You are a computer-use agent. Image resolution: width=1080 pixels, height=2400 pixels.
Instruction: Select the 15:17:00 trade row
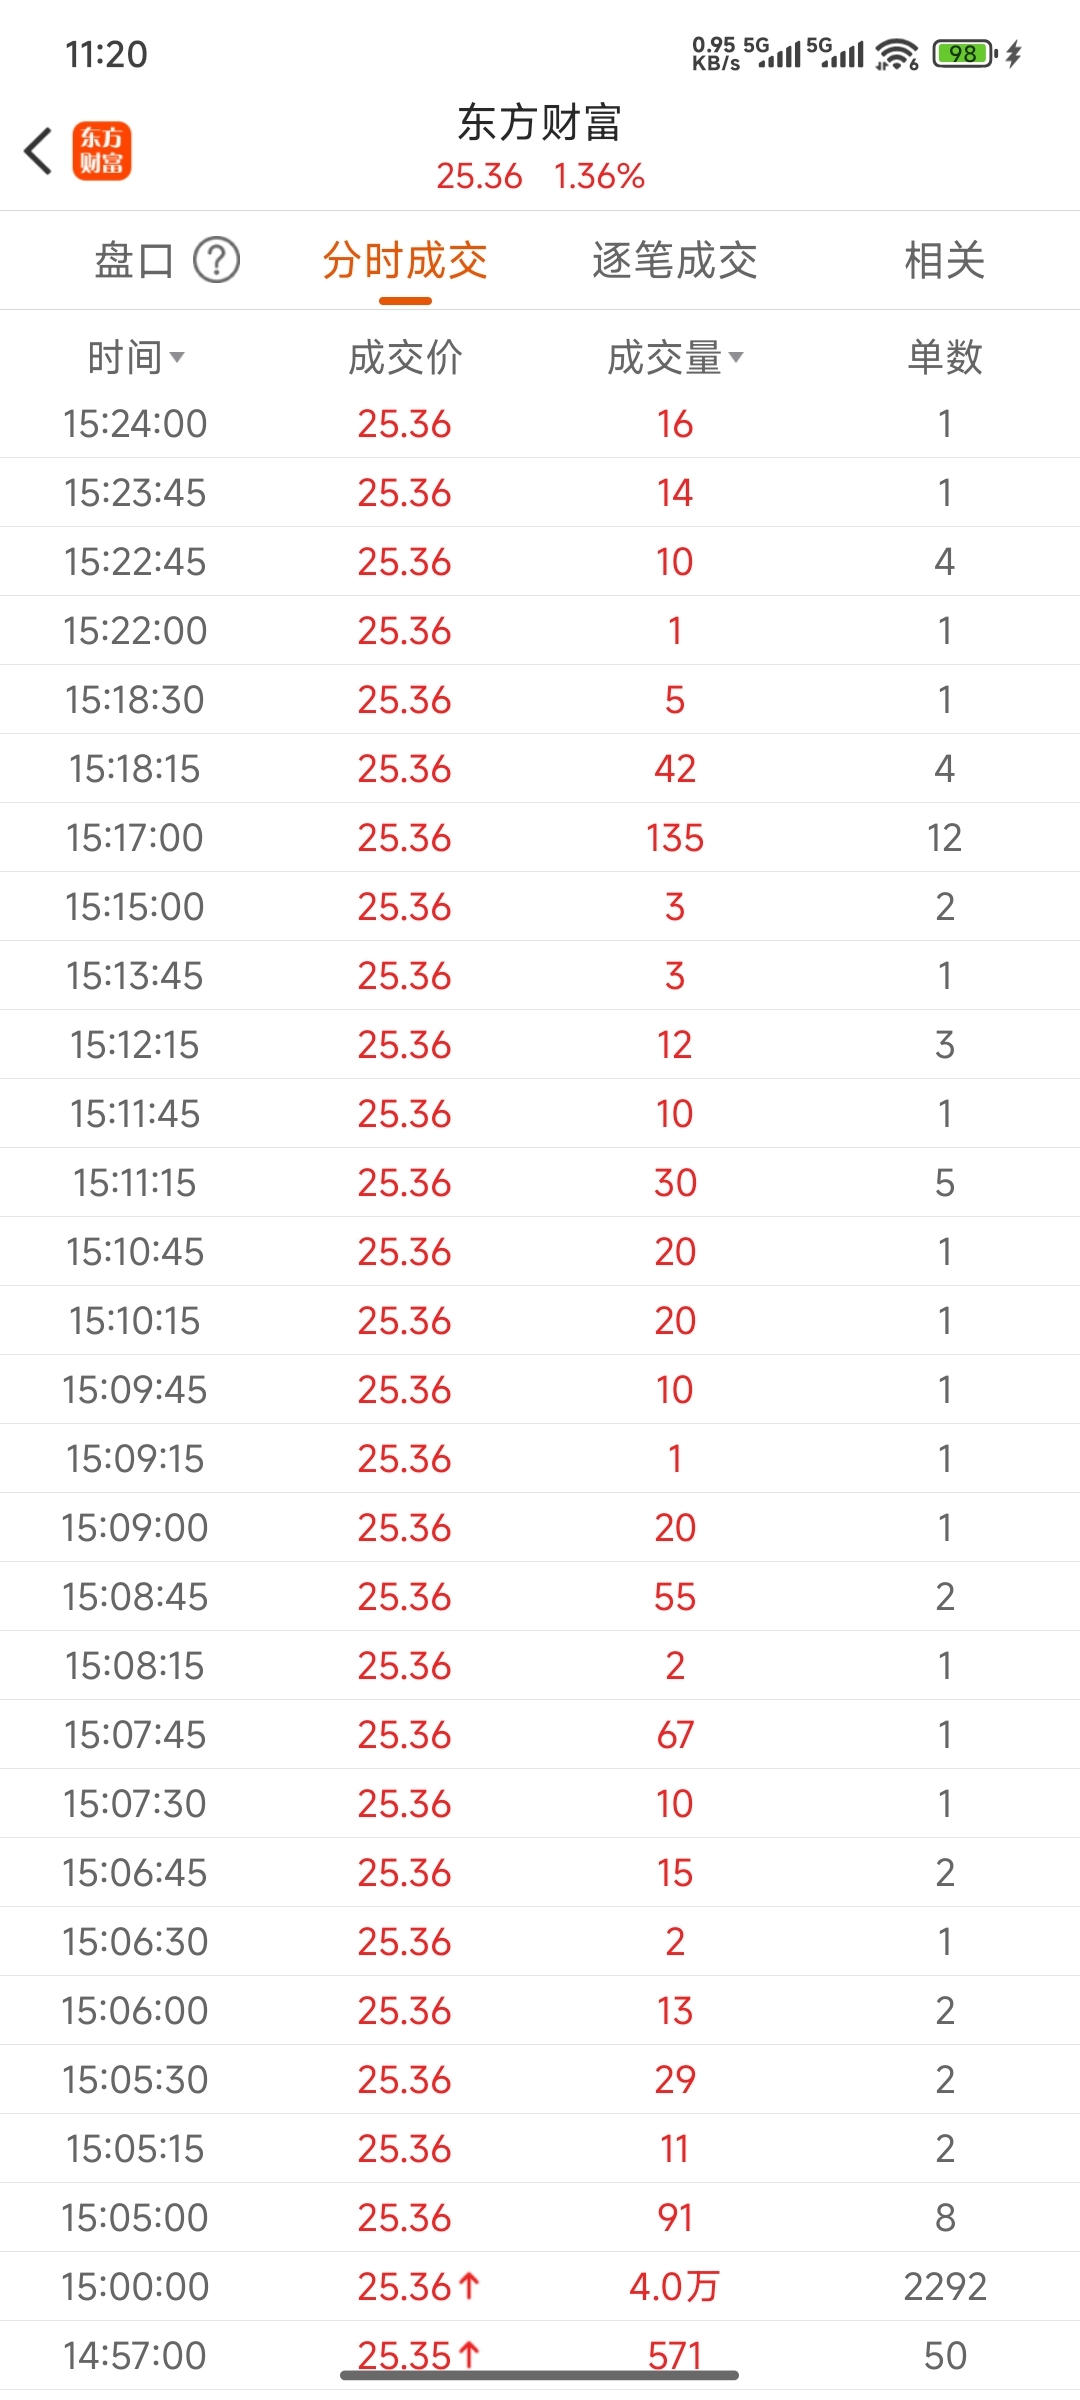click(x=540, y=837)
